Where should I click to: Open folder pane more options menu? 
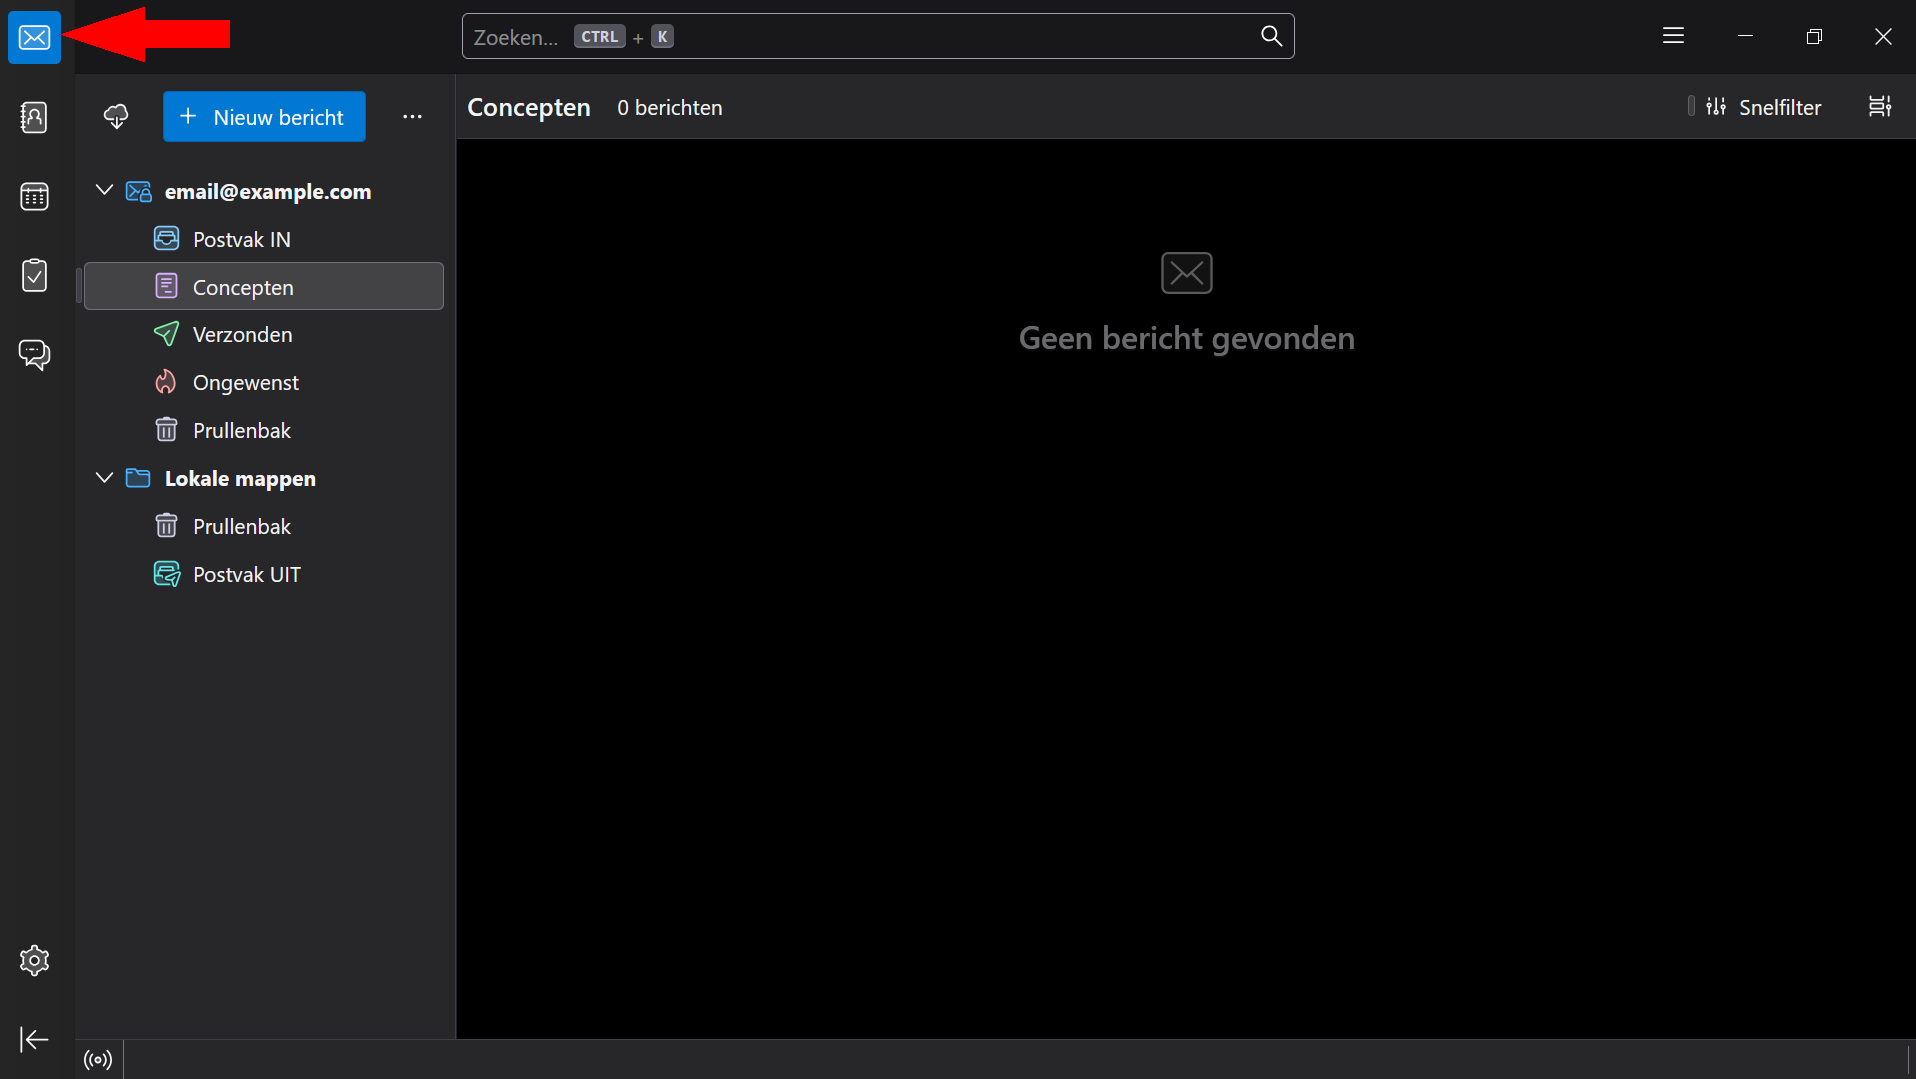tap(412, 117)
